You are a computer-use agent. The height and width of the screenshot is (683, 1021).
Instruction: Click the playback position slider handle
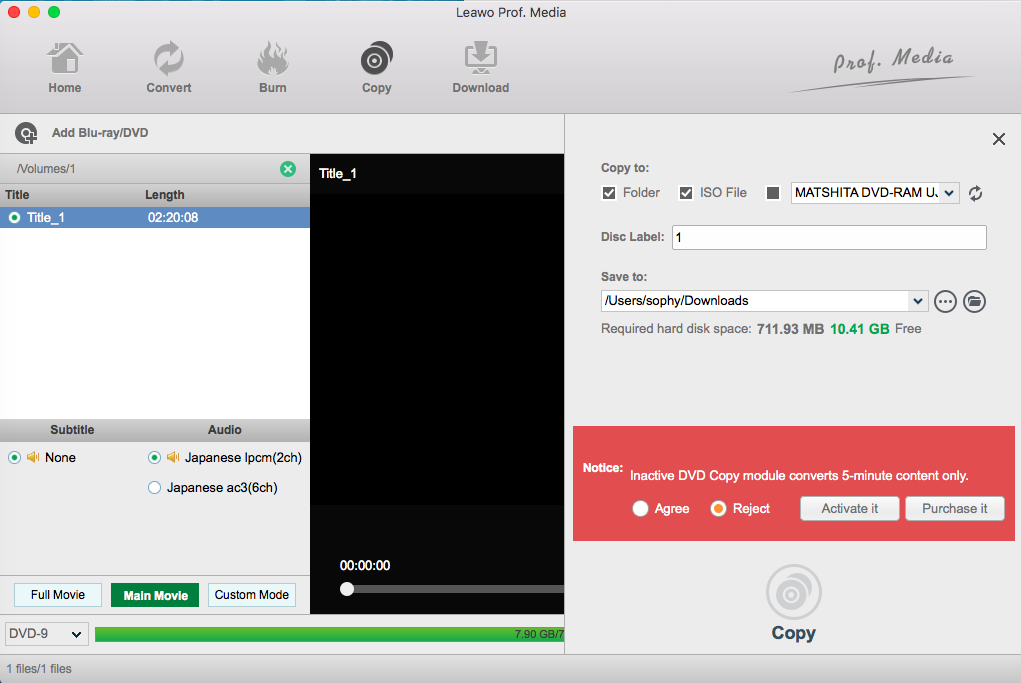click(347, 589)
